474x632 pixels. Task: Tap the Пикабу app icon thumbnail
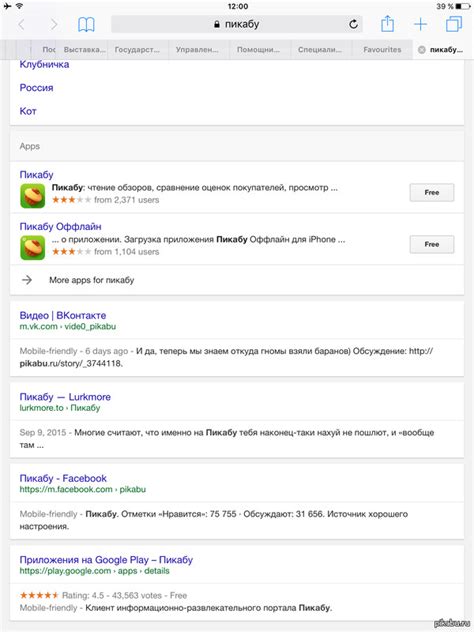pos(33,196)
